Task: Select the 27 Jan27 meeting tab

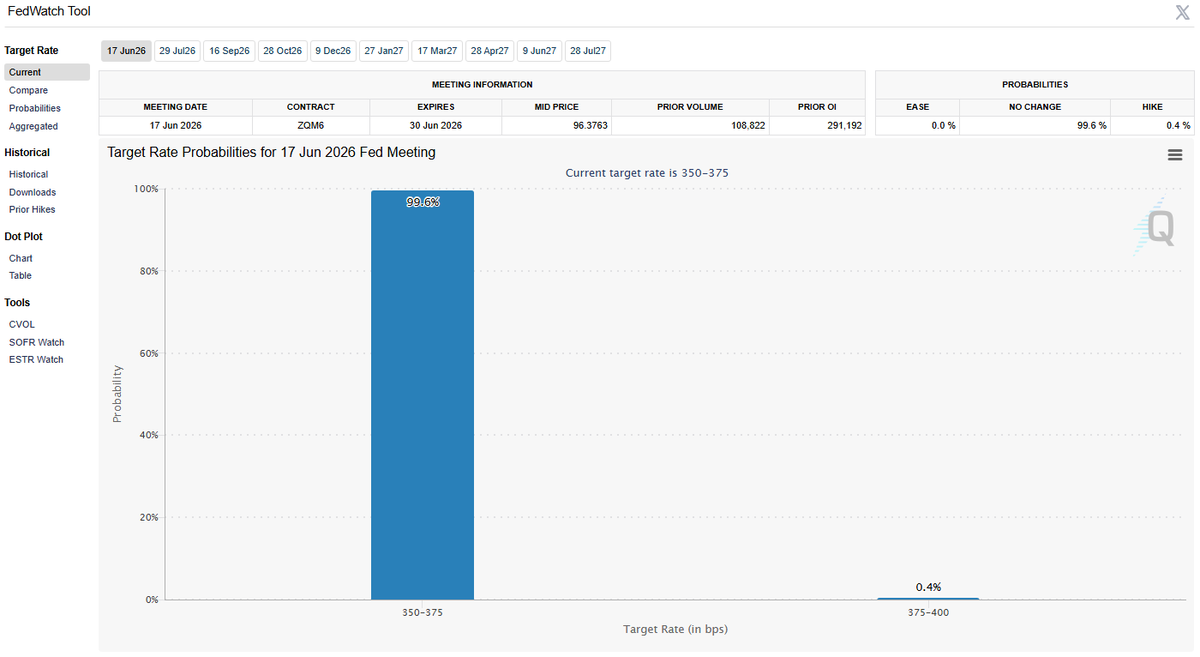Action: 384,51
